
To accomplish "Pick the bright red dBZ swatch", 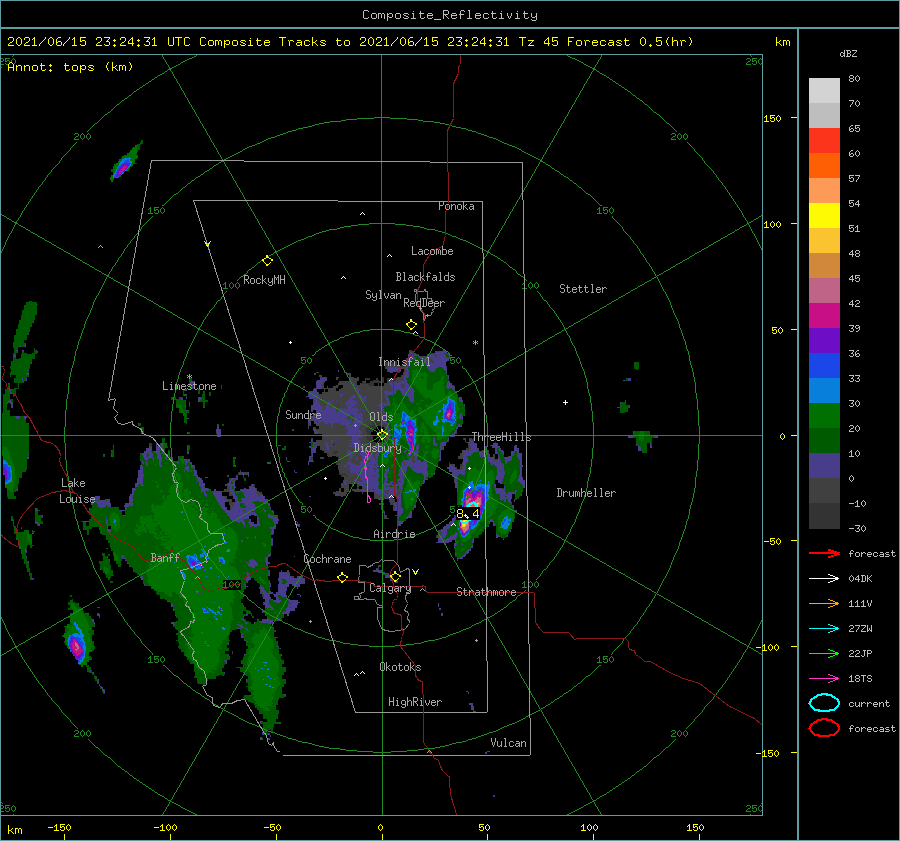I will click(x=824, y=140).
